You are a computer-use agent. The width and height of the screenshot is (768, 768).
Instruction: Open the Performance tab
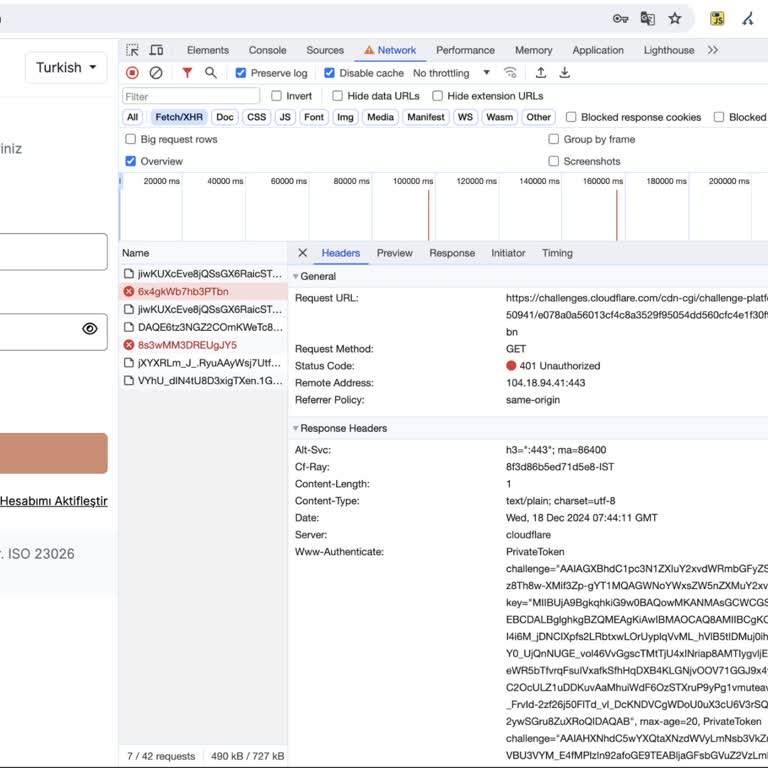point(465,50)
